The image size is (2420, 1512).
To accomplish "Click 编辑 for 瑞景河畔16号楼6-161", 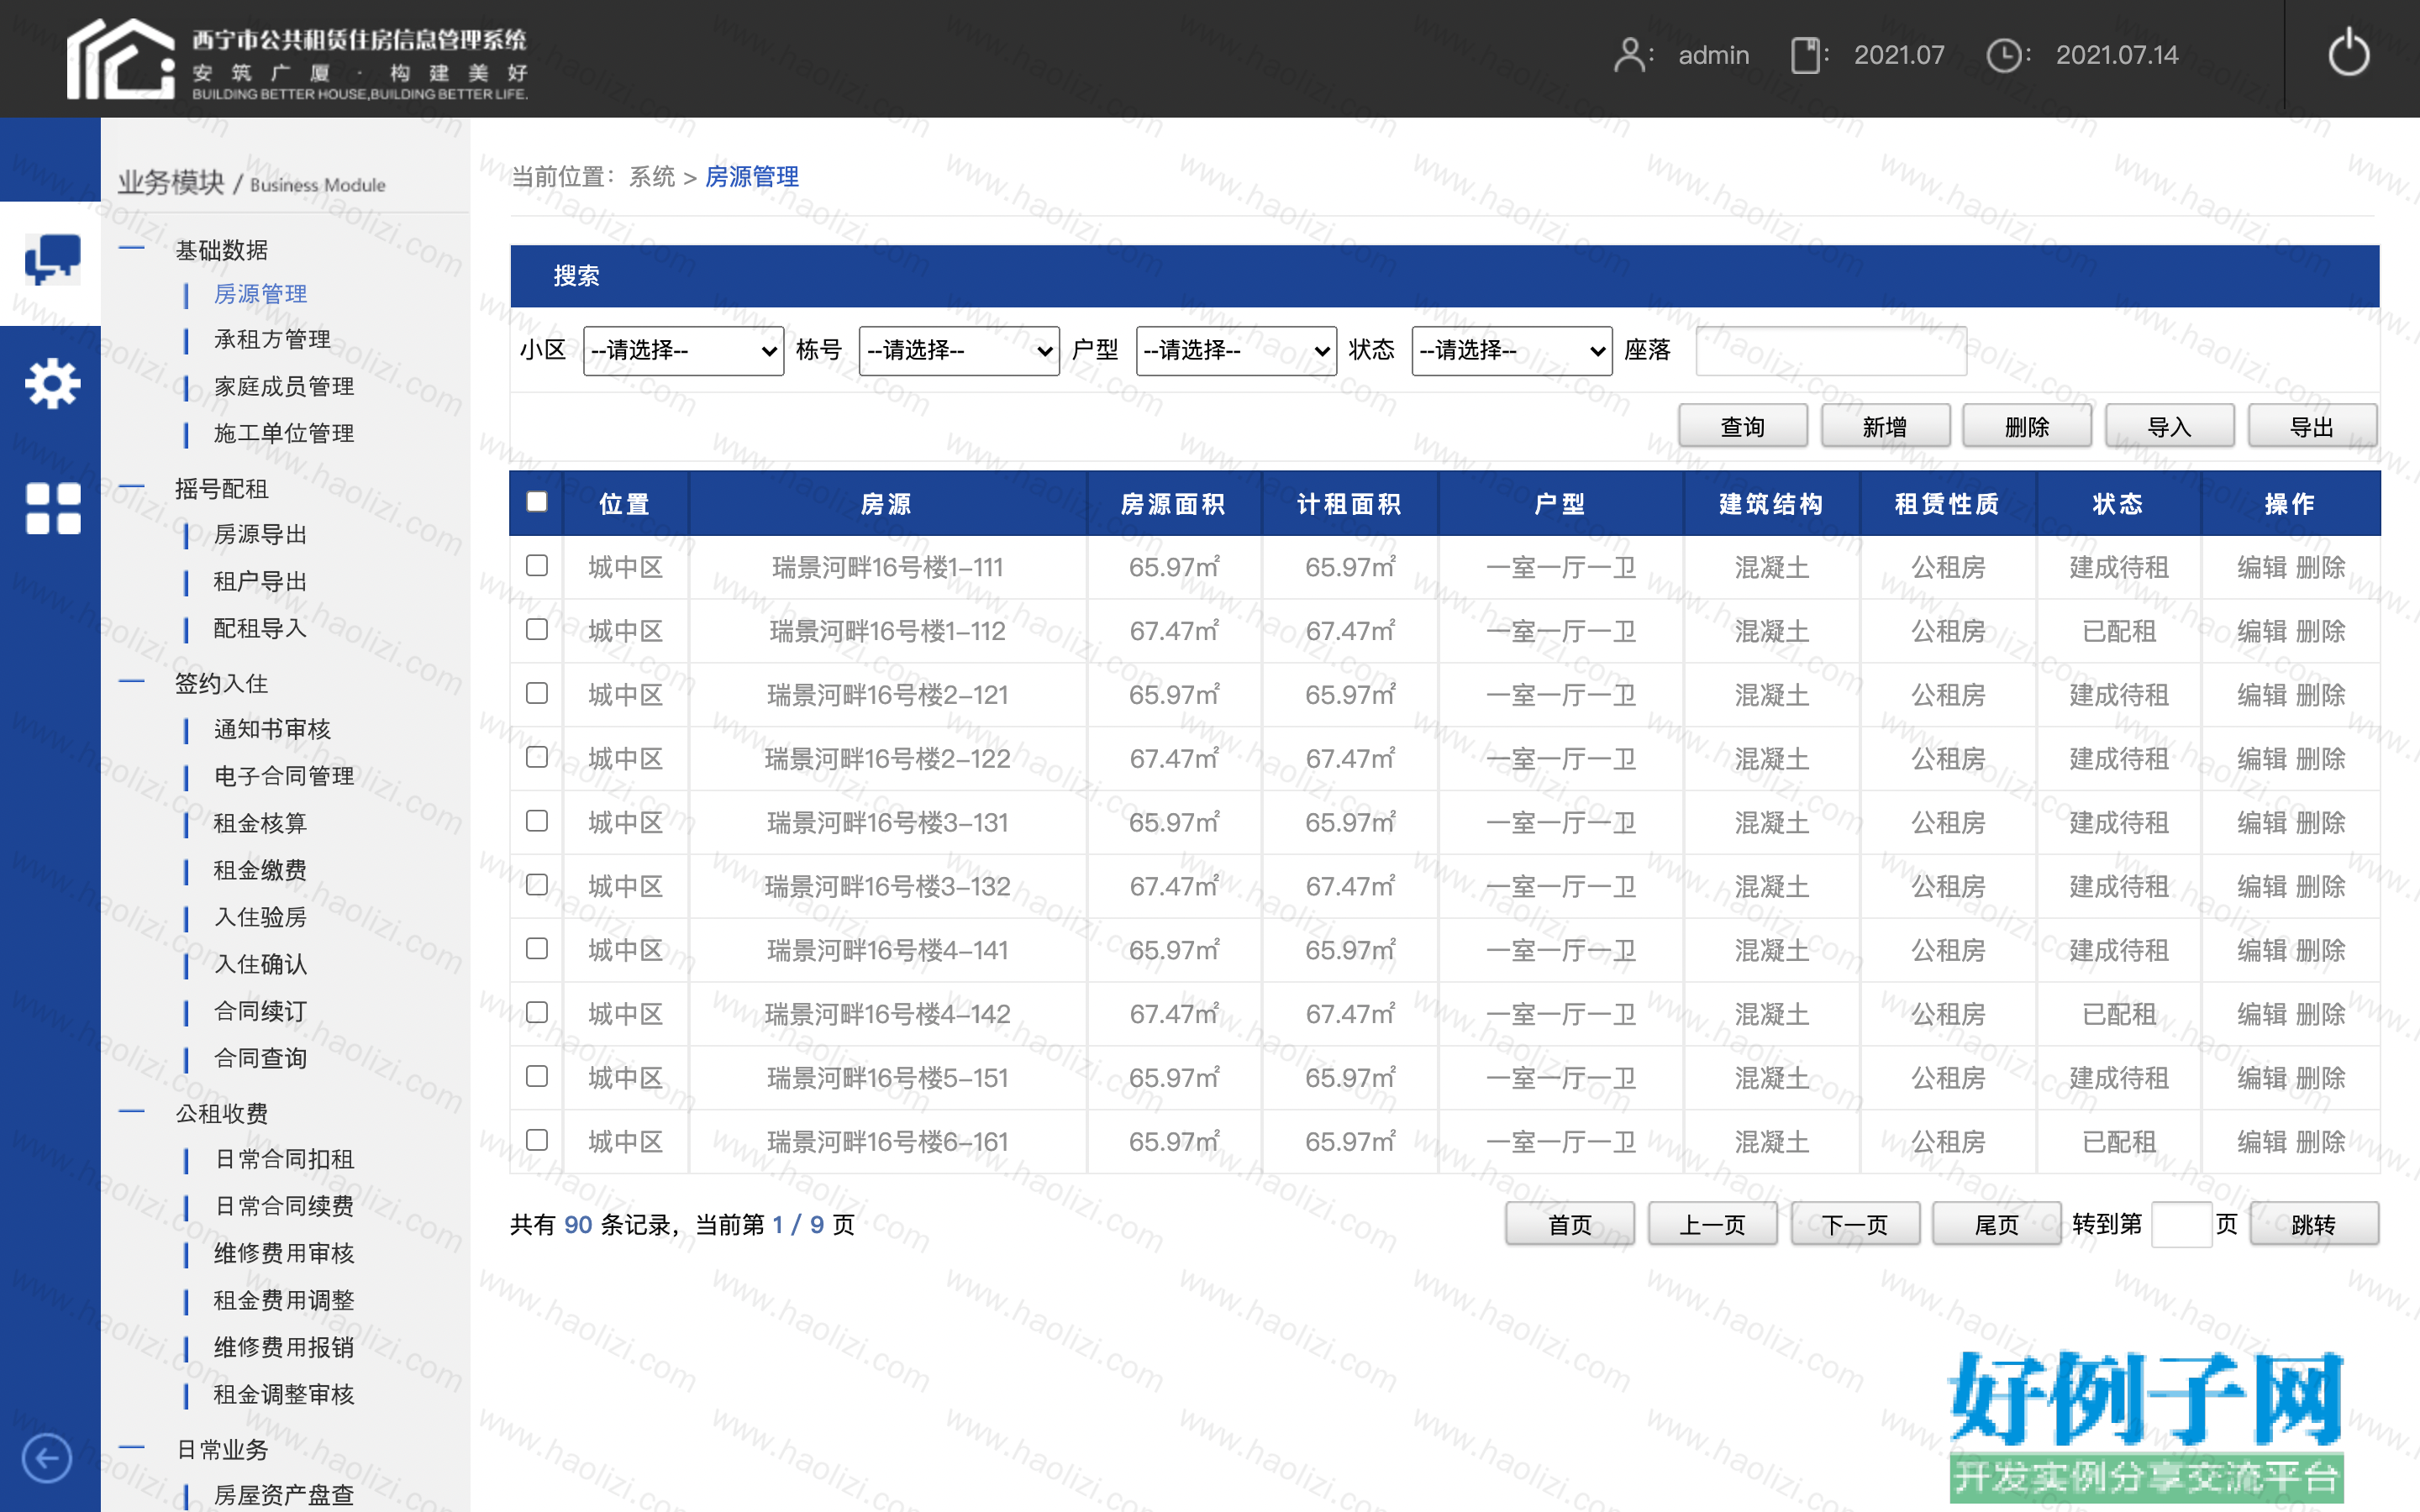I will (x=2262, y=1142).
